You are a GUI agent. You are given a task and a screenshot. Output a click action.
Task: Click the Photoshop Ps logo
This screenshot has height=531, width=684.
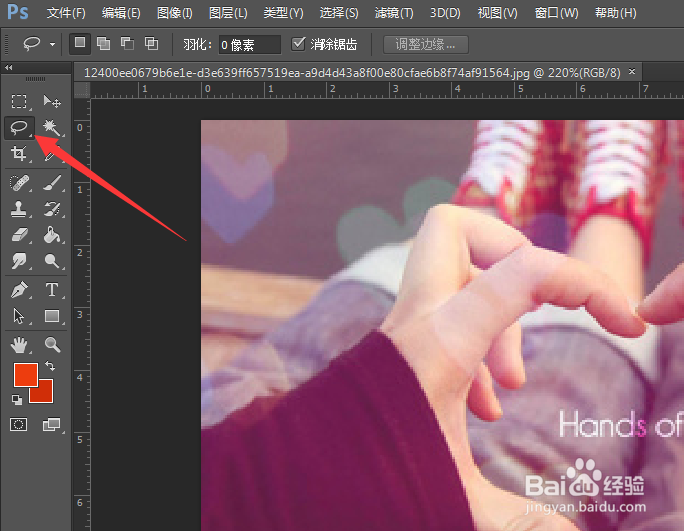click(x=18, y=12)
